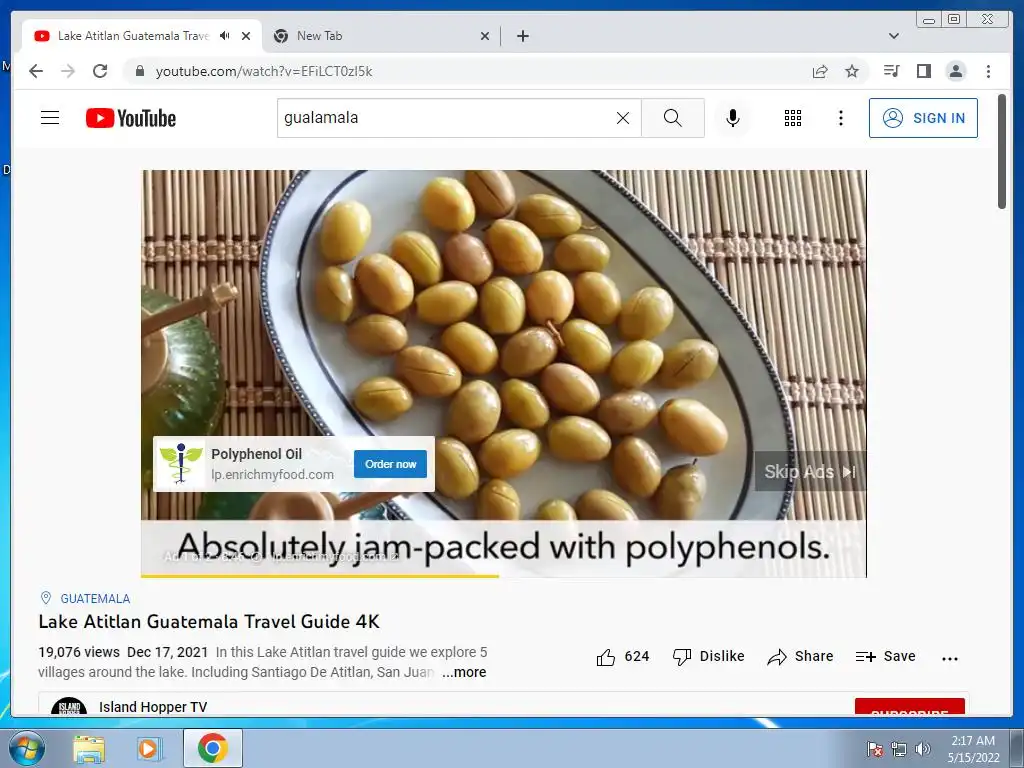Save the video to a playlist
Screen dimensions: 1024x768
point(886,657)
